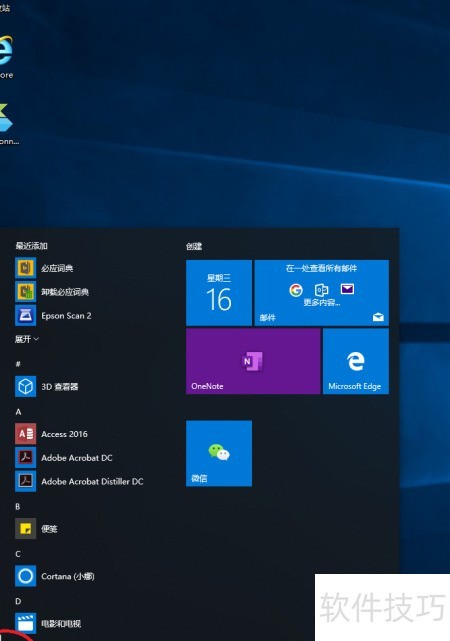Image resolution: width=450 pixels, height=641 pixels.
Task: Open the 3D 查看器 cube icon
Action: click(x=25, y=386)
